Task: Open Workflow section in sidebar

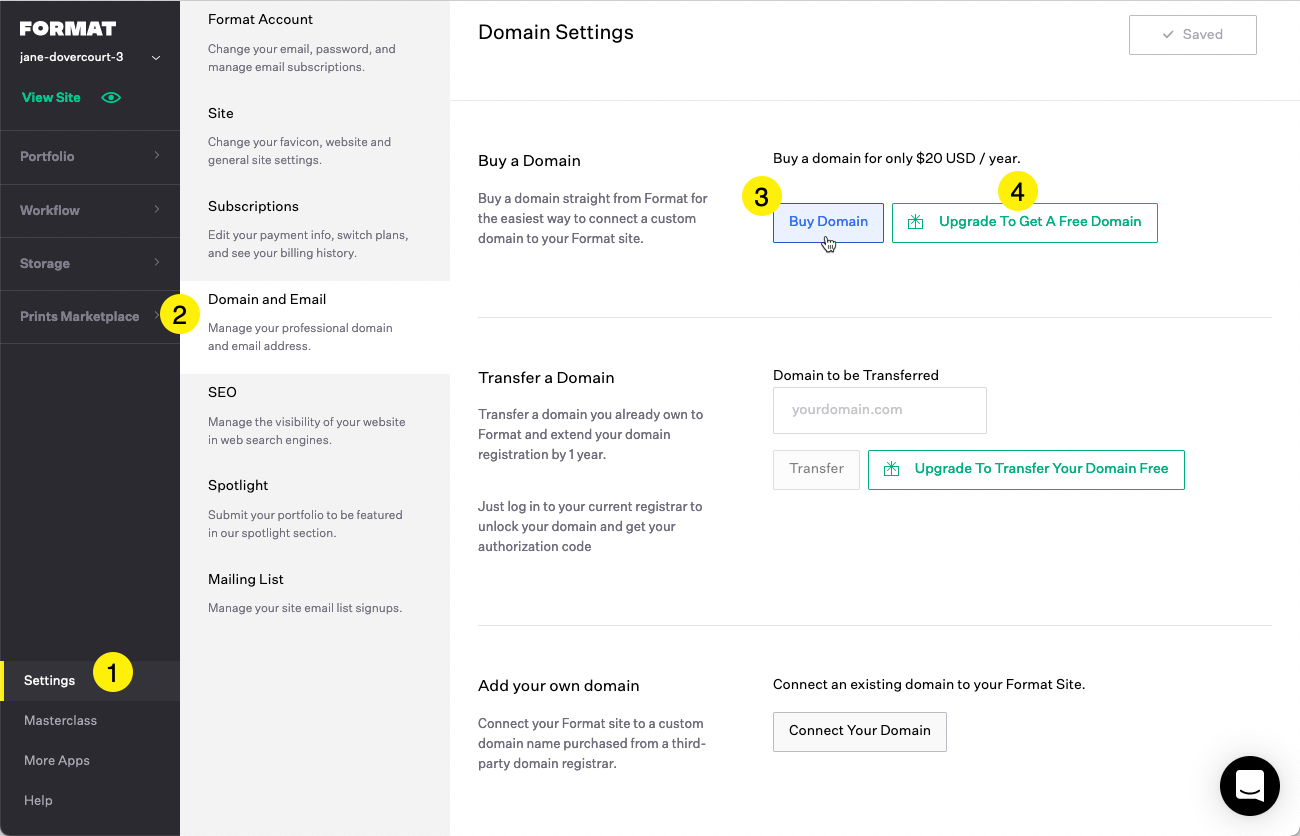Action: [90, 211]
